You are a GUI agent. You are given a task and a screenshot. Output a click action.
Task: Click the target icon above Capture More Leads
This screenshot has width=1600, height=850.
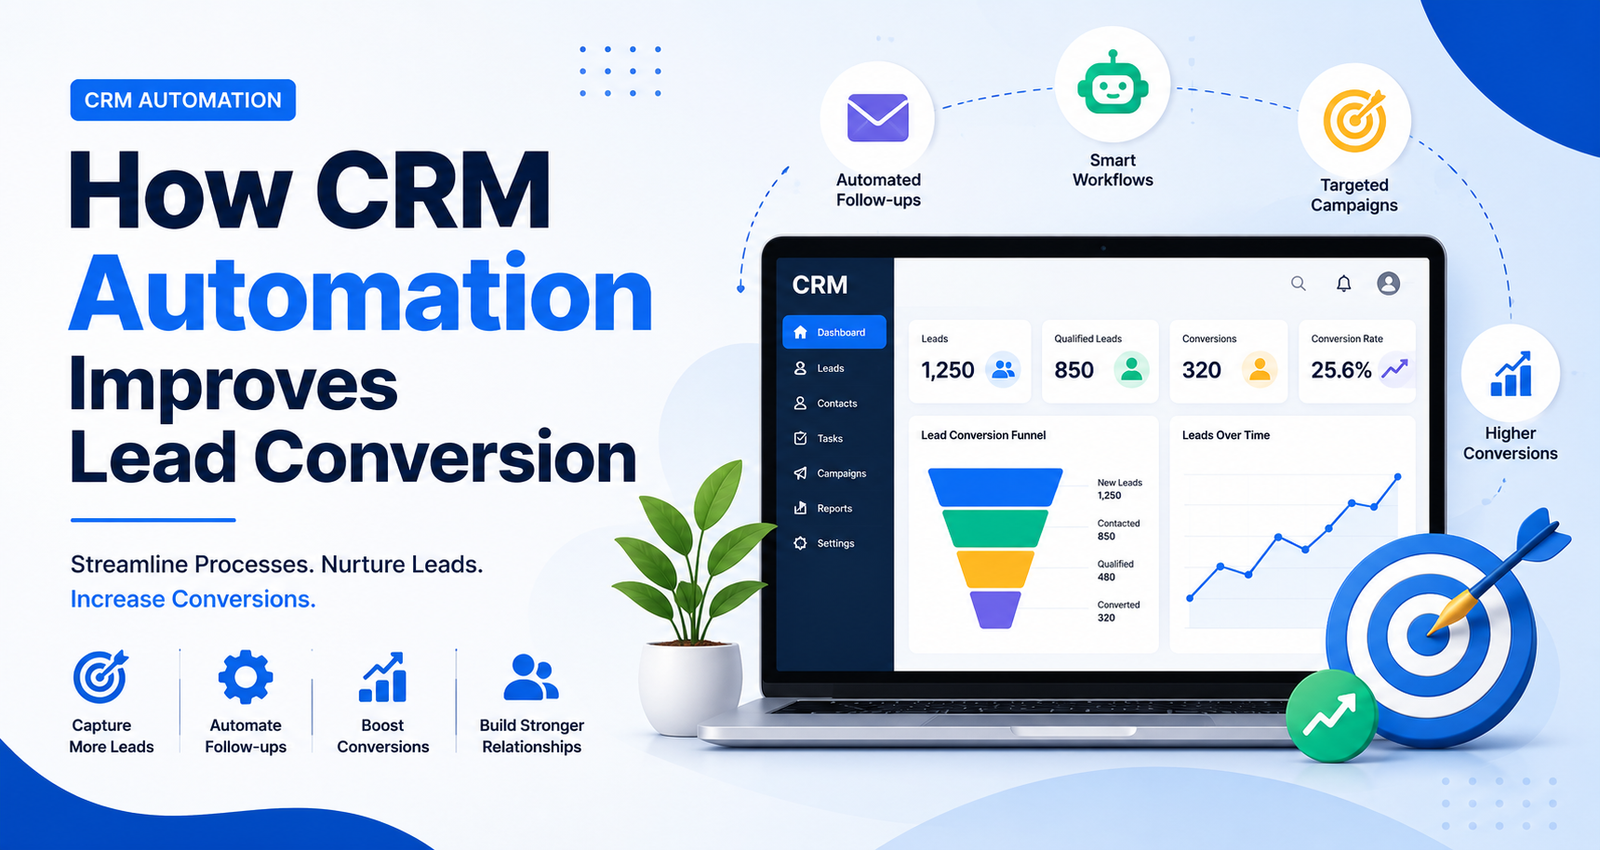(x=101, y=677)
